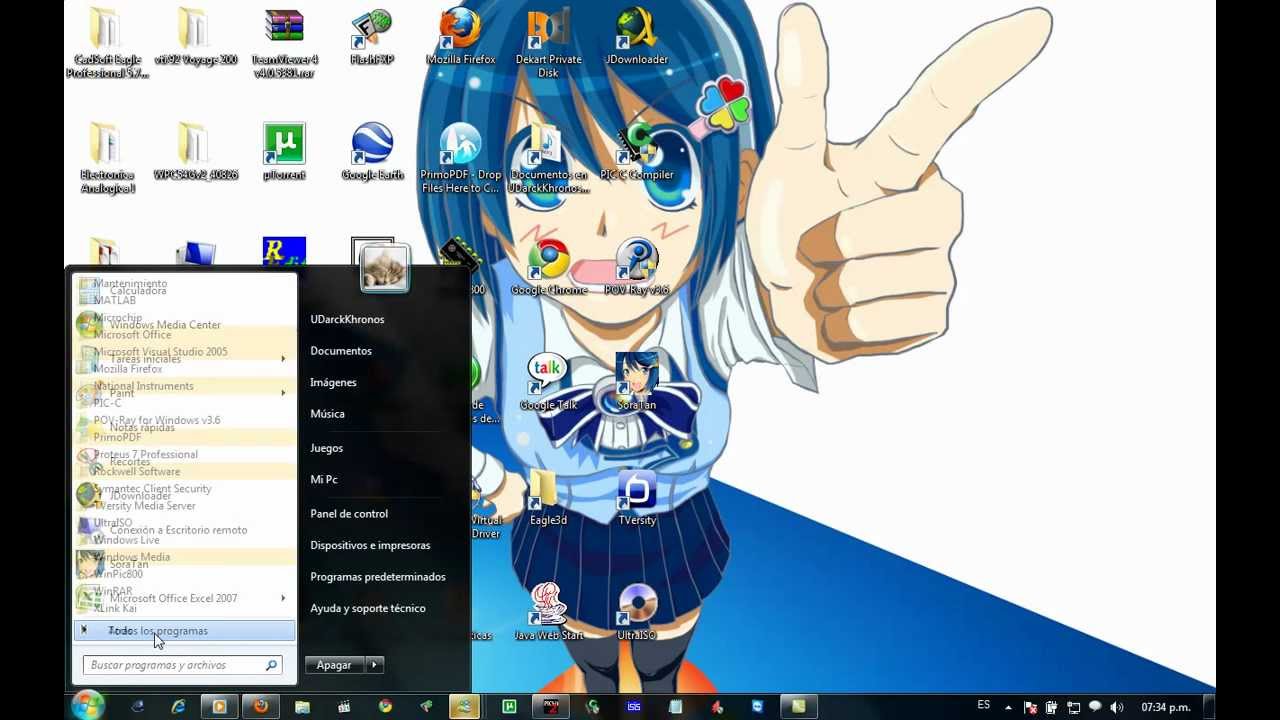1280x720 pixels.
Task: Open the vti92 Voyage 200 folder
Action: coord(195,38)
